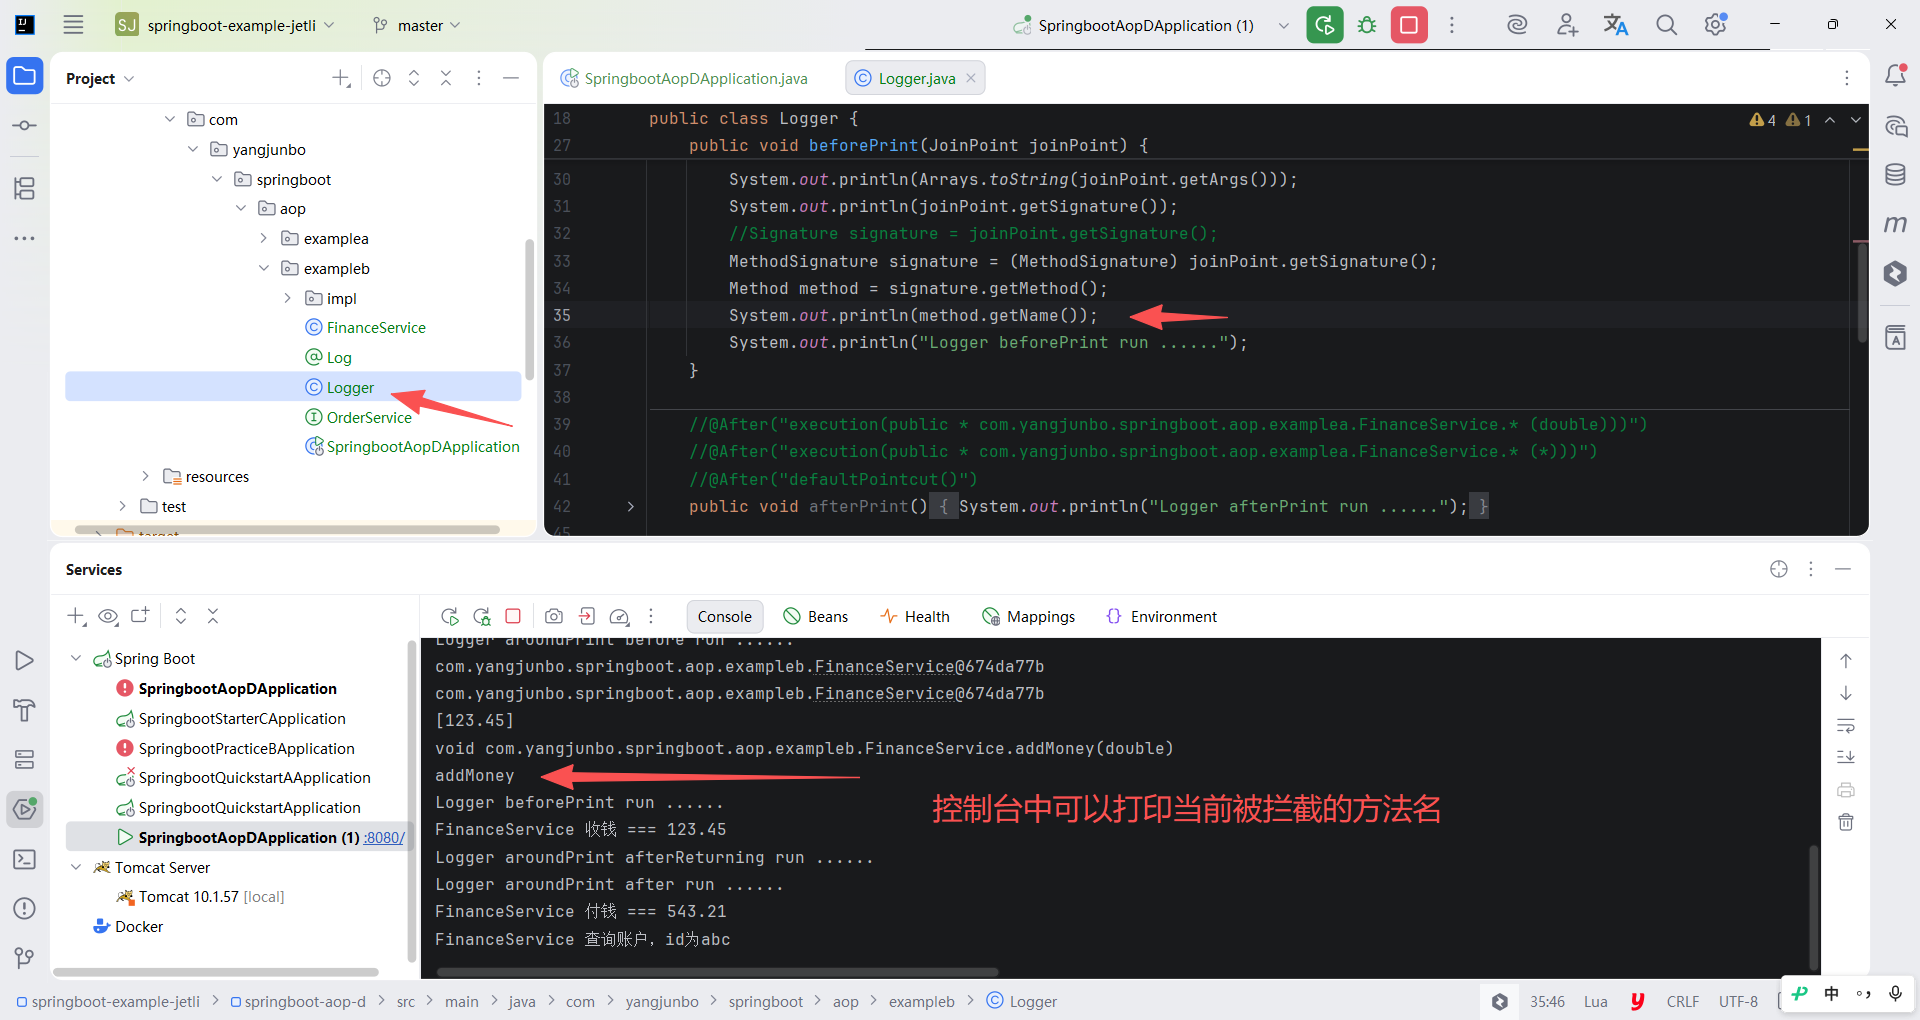Open the Maven tool window
1920x1020 pixels.
(1895, 224)
